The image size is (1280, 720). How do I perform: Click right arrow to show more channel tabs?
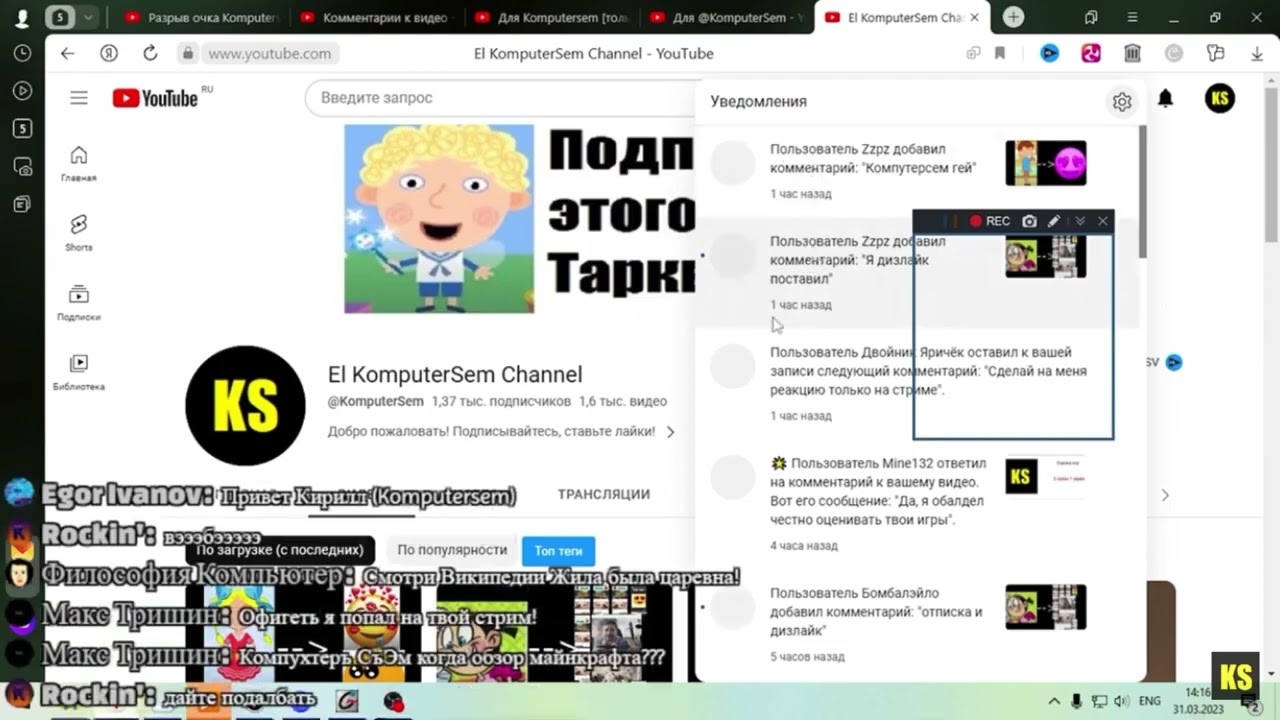tap(1164, 495)
